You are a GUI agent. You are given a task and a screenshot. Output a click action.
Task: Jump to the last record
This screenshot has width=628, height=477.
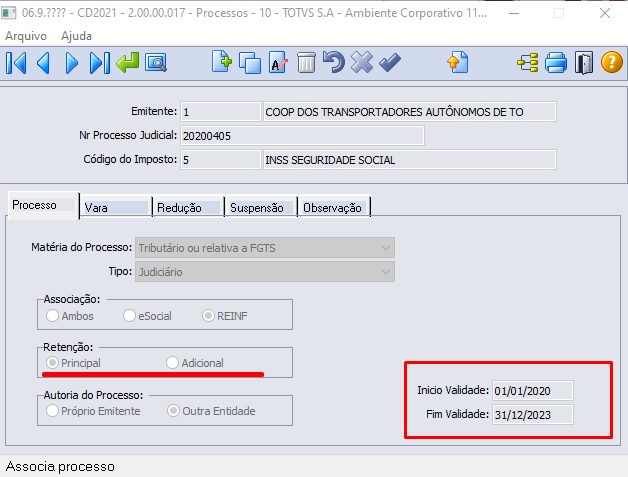coord(100,63)
